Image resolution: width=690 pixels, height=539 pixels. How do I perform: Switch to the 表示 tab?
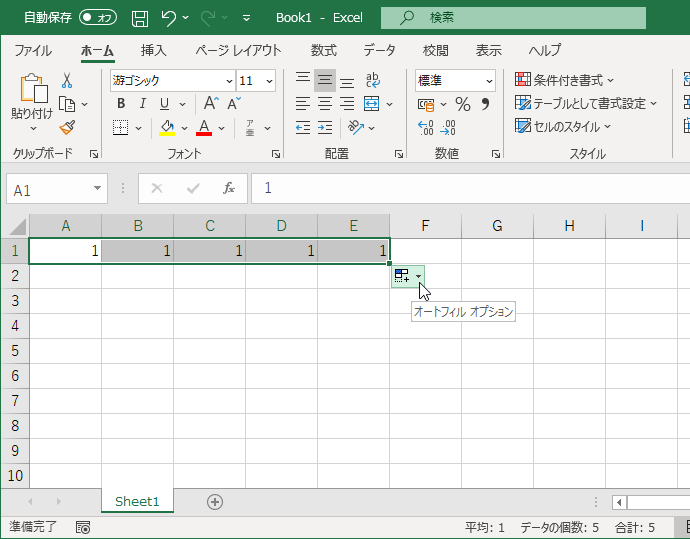(x=488, y=50)
